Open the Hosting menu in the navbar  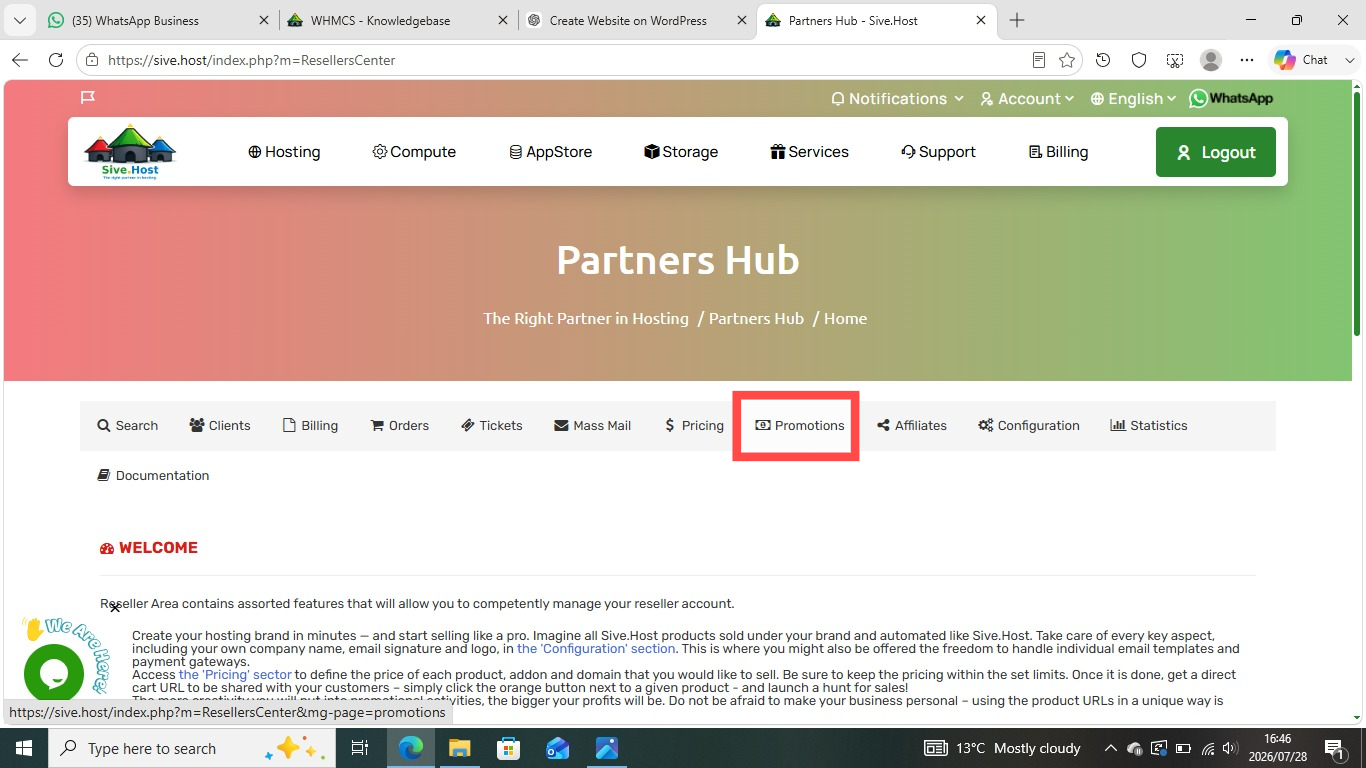(284, 152)
